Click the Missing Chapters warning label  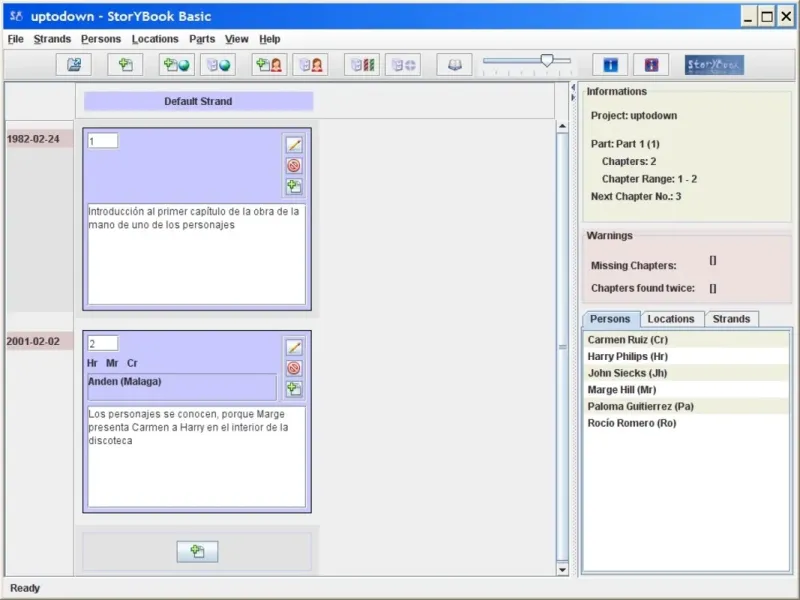pyautogui.click(x=634, y=265)
